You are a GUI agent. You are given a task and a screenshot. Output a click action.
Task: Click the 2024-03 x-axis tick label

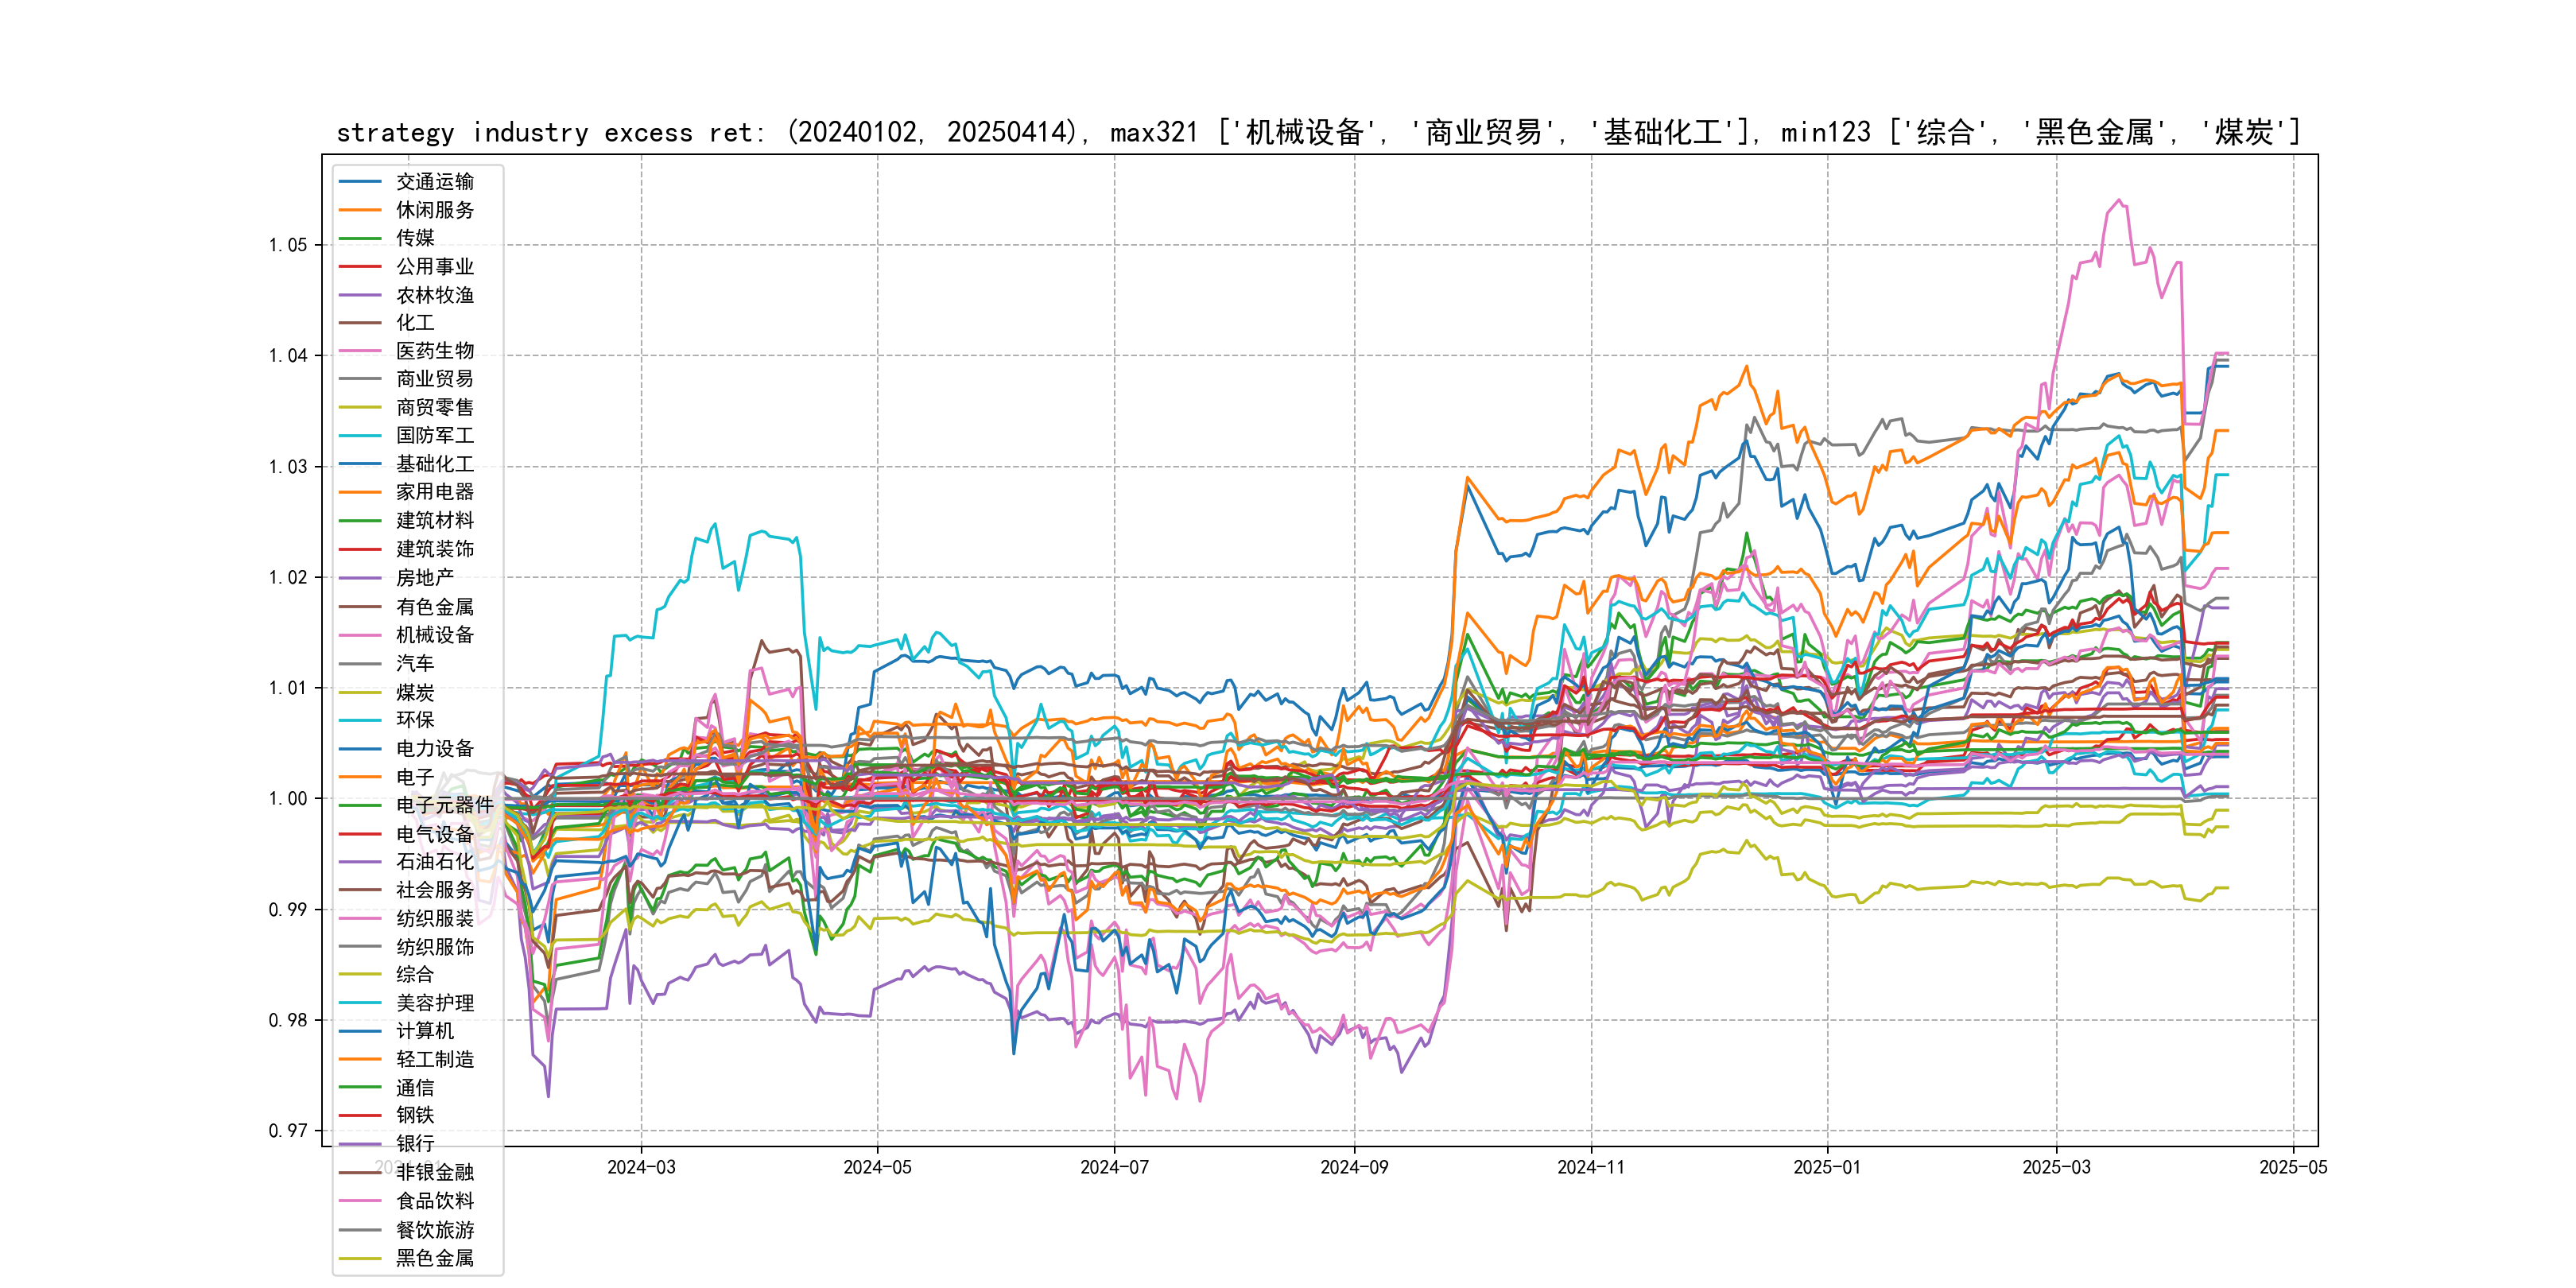pyautogui.click(x=641, y=1167)
